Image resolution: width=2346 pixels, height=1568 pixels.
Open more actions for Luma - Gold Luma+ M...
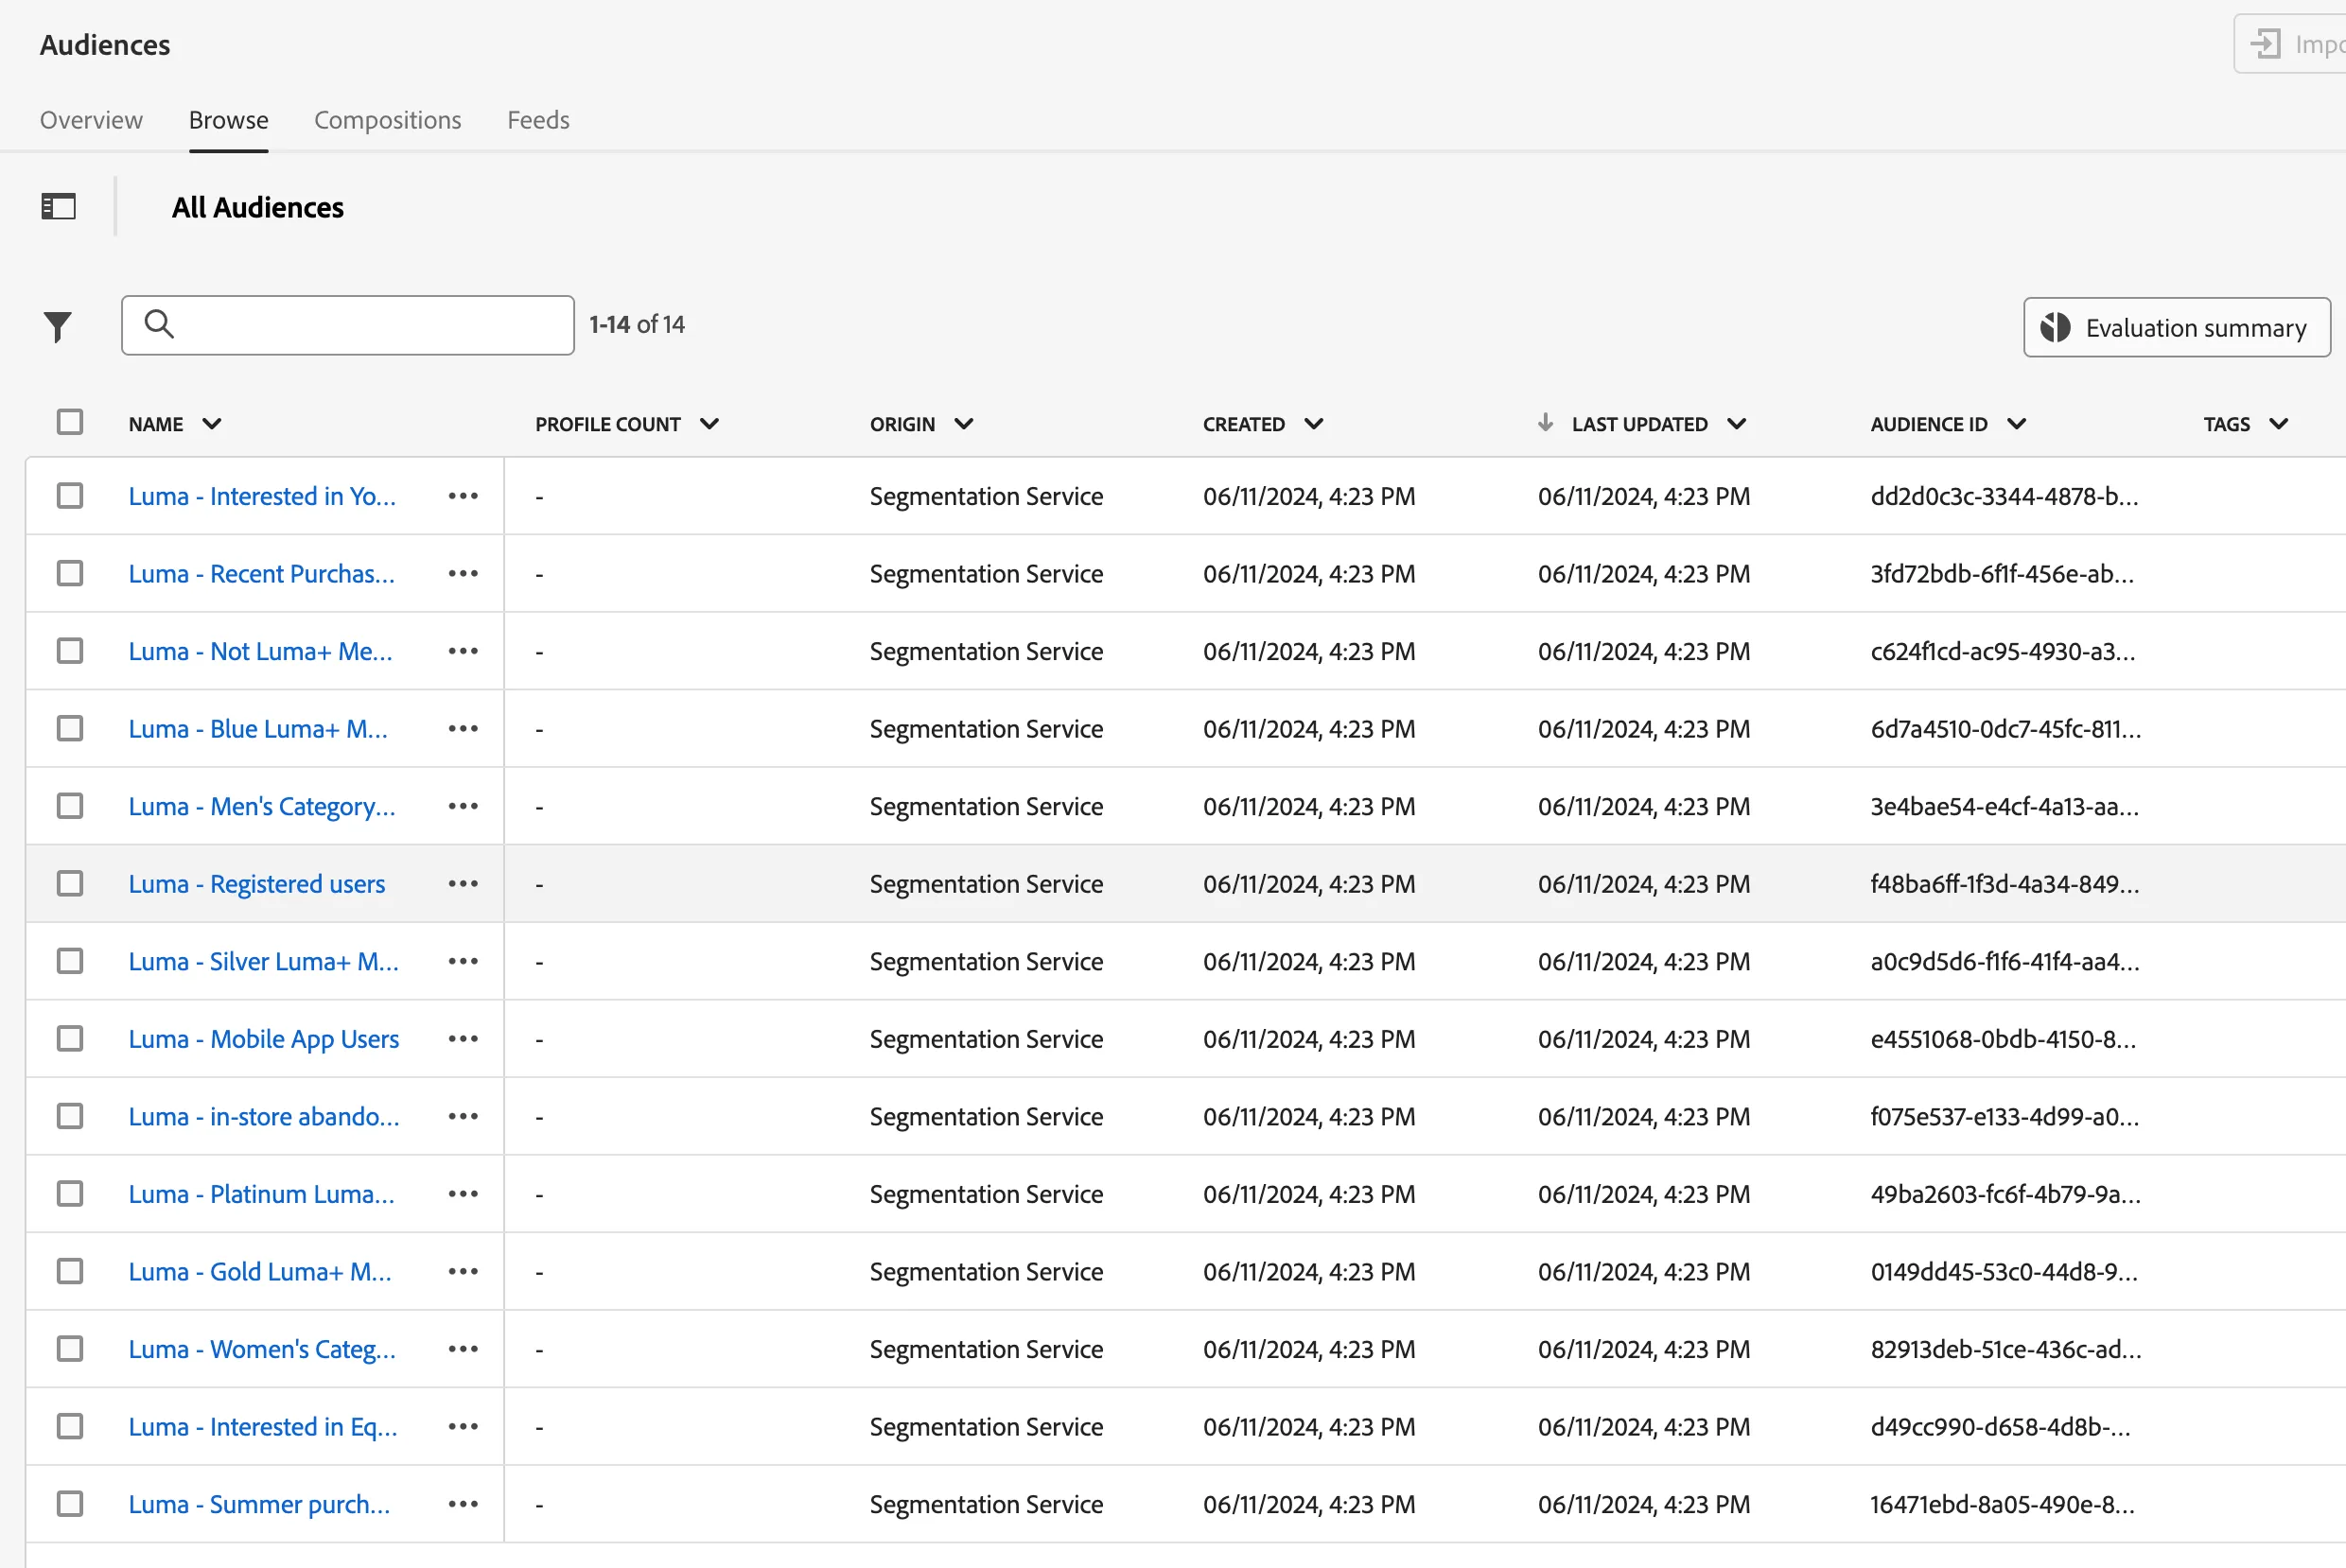coord(463,1271)
